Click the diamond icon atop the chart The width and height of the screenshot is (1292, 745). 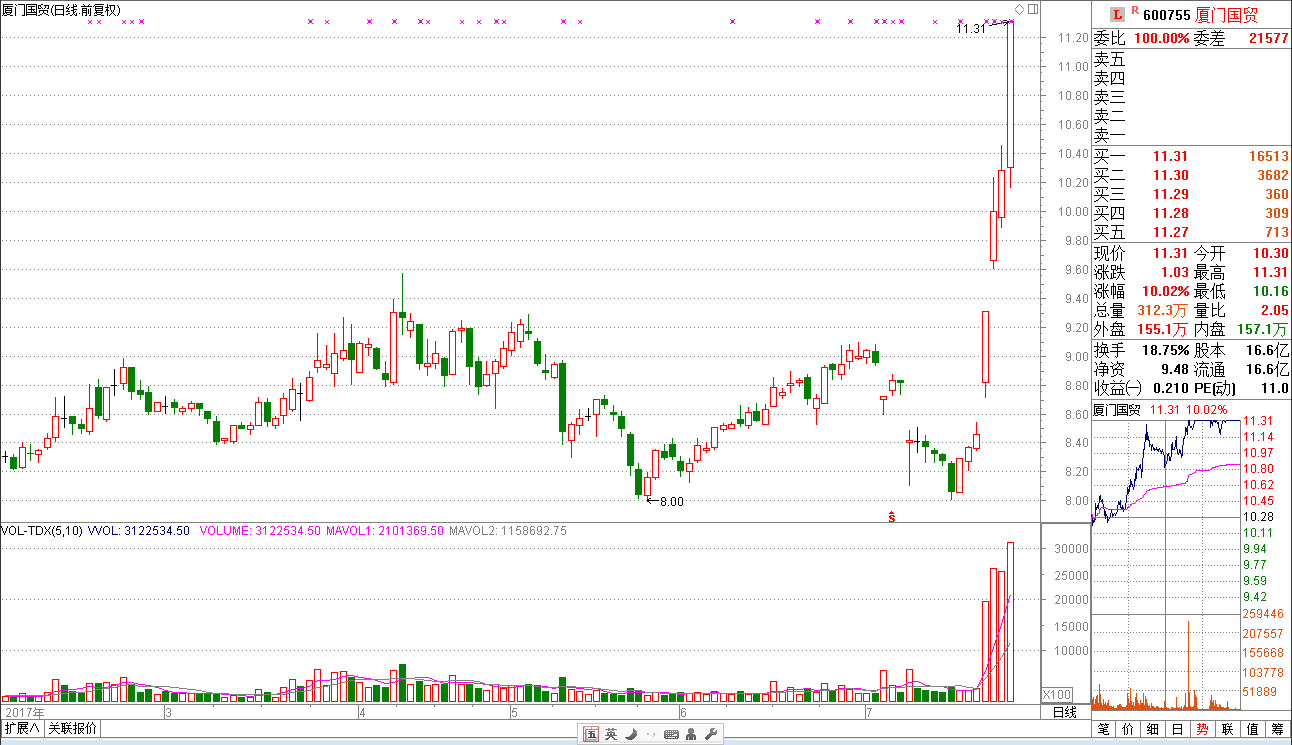point(1019,10)
